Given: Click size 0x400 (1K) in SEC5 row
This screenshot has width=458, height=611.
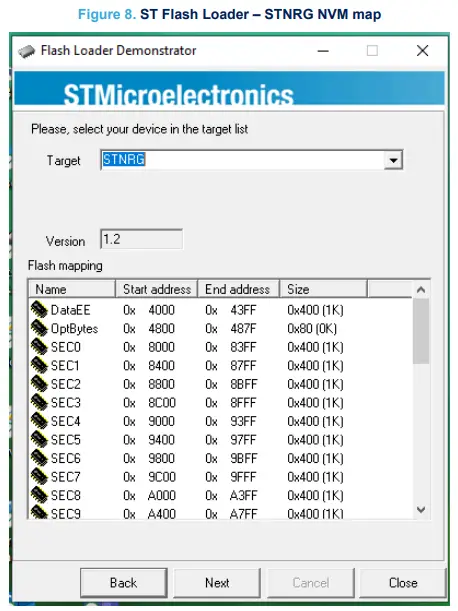Looking at the screenshot, I should pyautogui.click(x=315, y=440).
